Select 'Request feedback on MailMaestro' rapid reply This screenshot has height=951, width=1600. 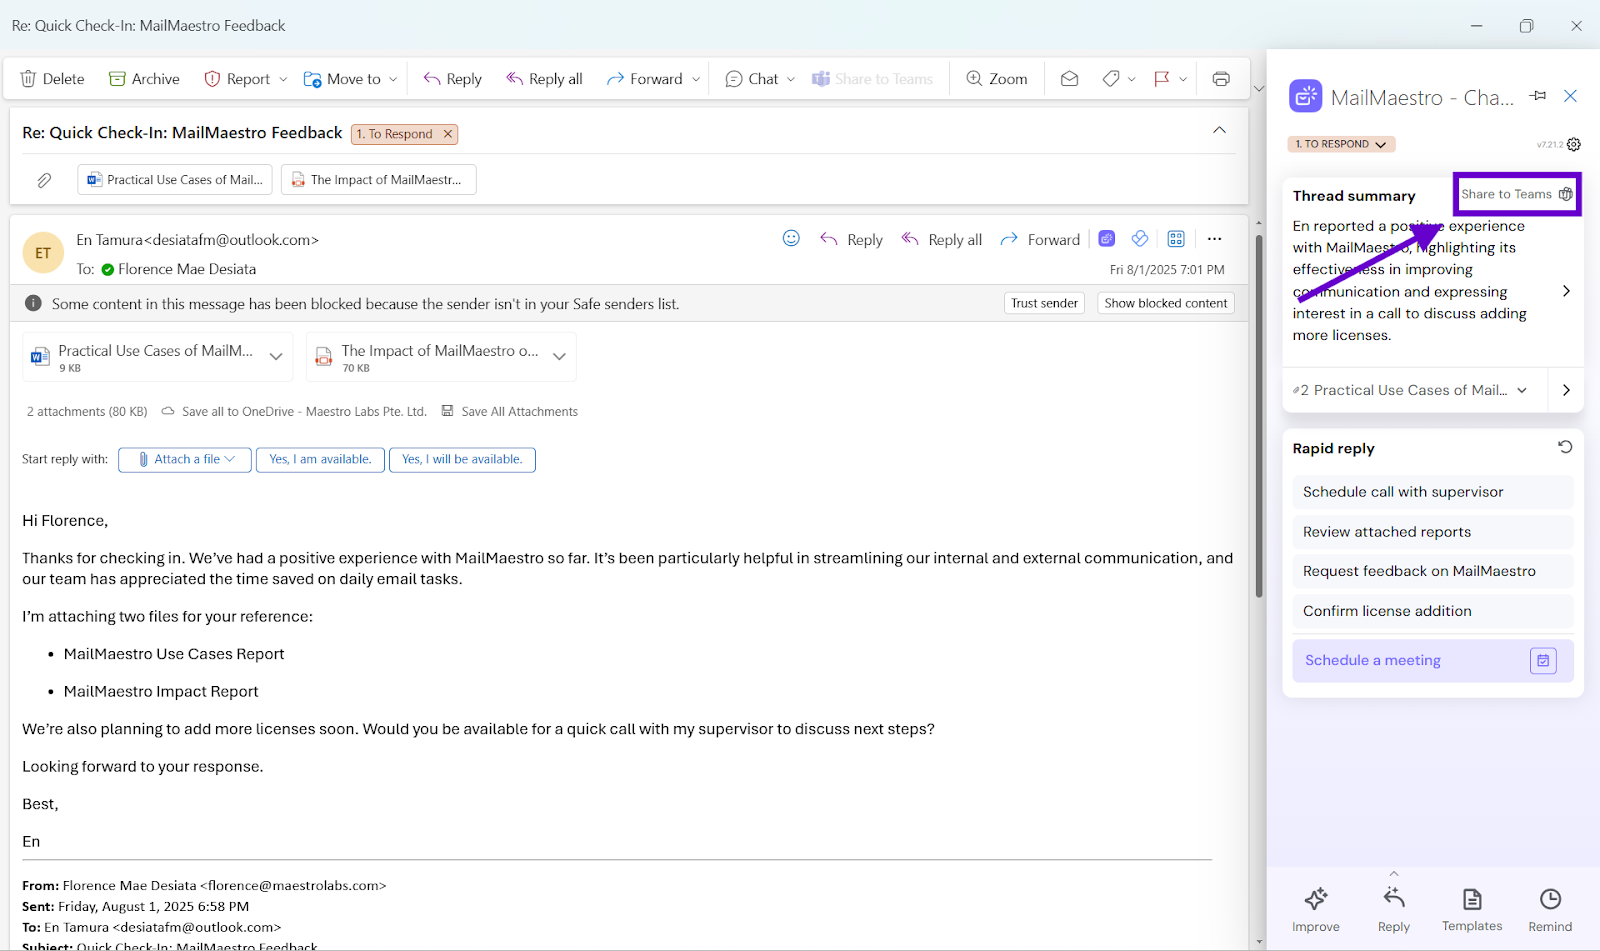(x=1433, y=571)
